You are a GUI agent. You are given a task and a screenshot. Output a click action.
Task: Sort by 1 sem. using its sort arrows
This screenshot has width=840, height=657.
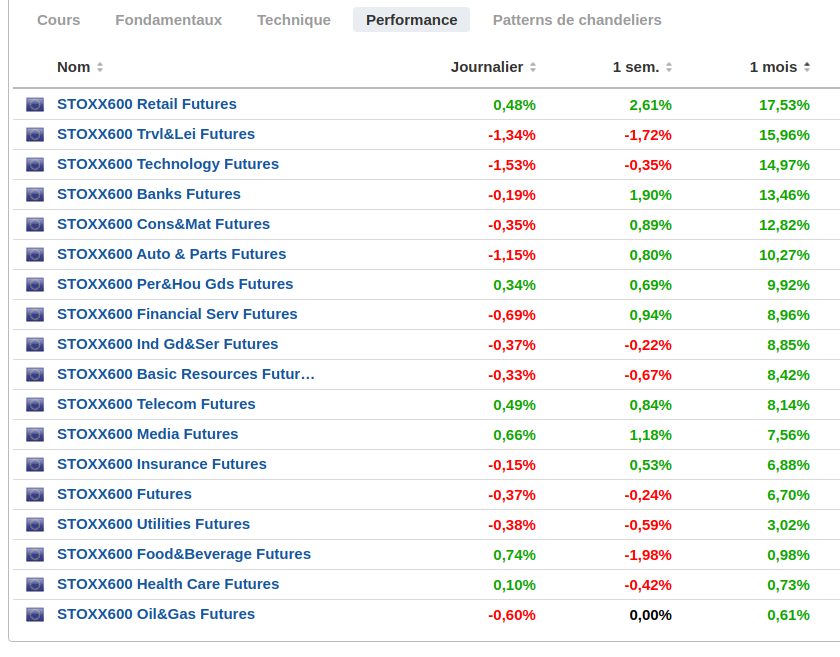(669, 67)
